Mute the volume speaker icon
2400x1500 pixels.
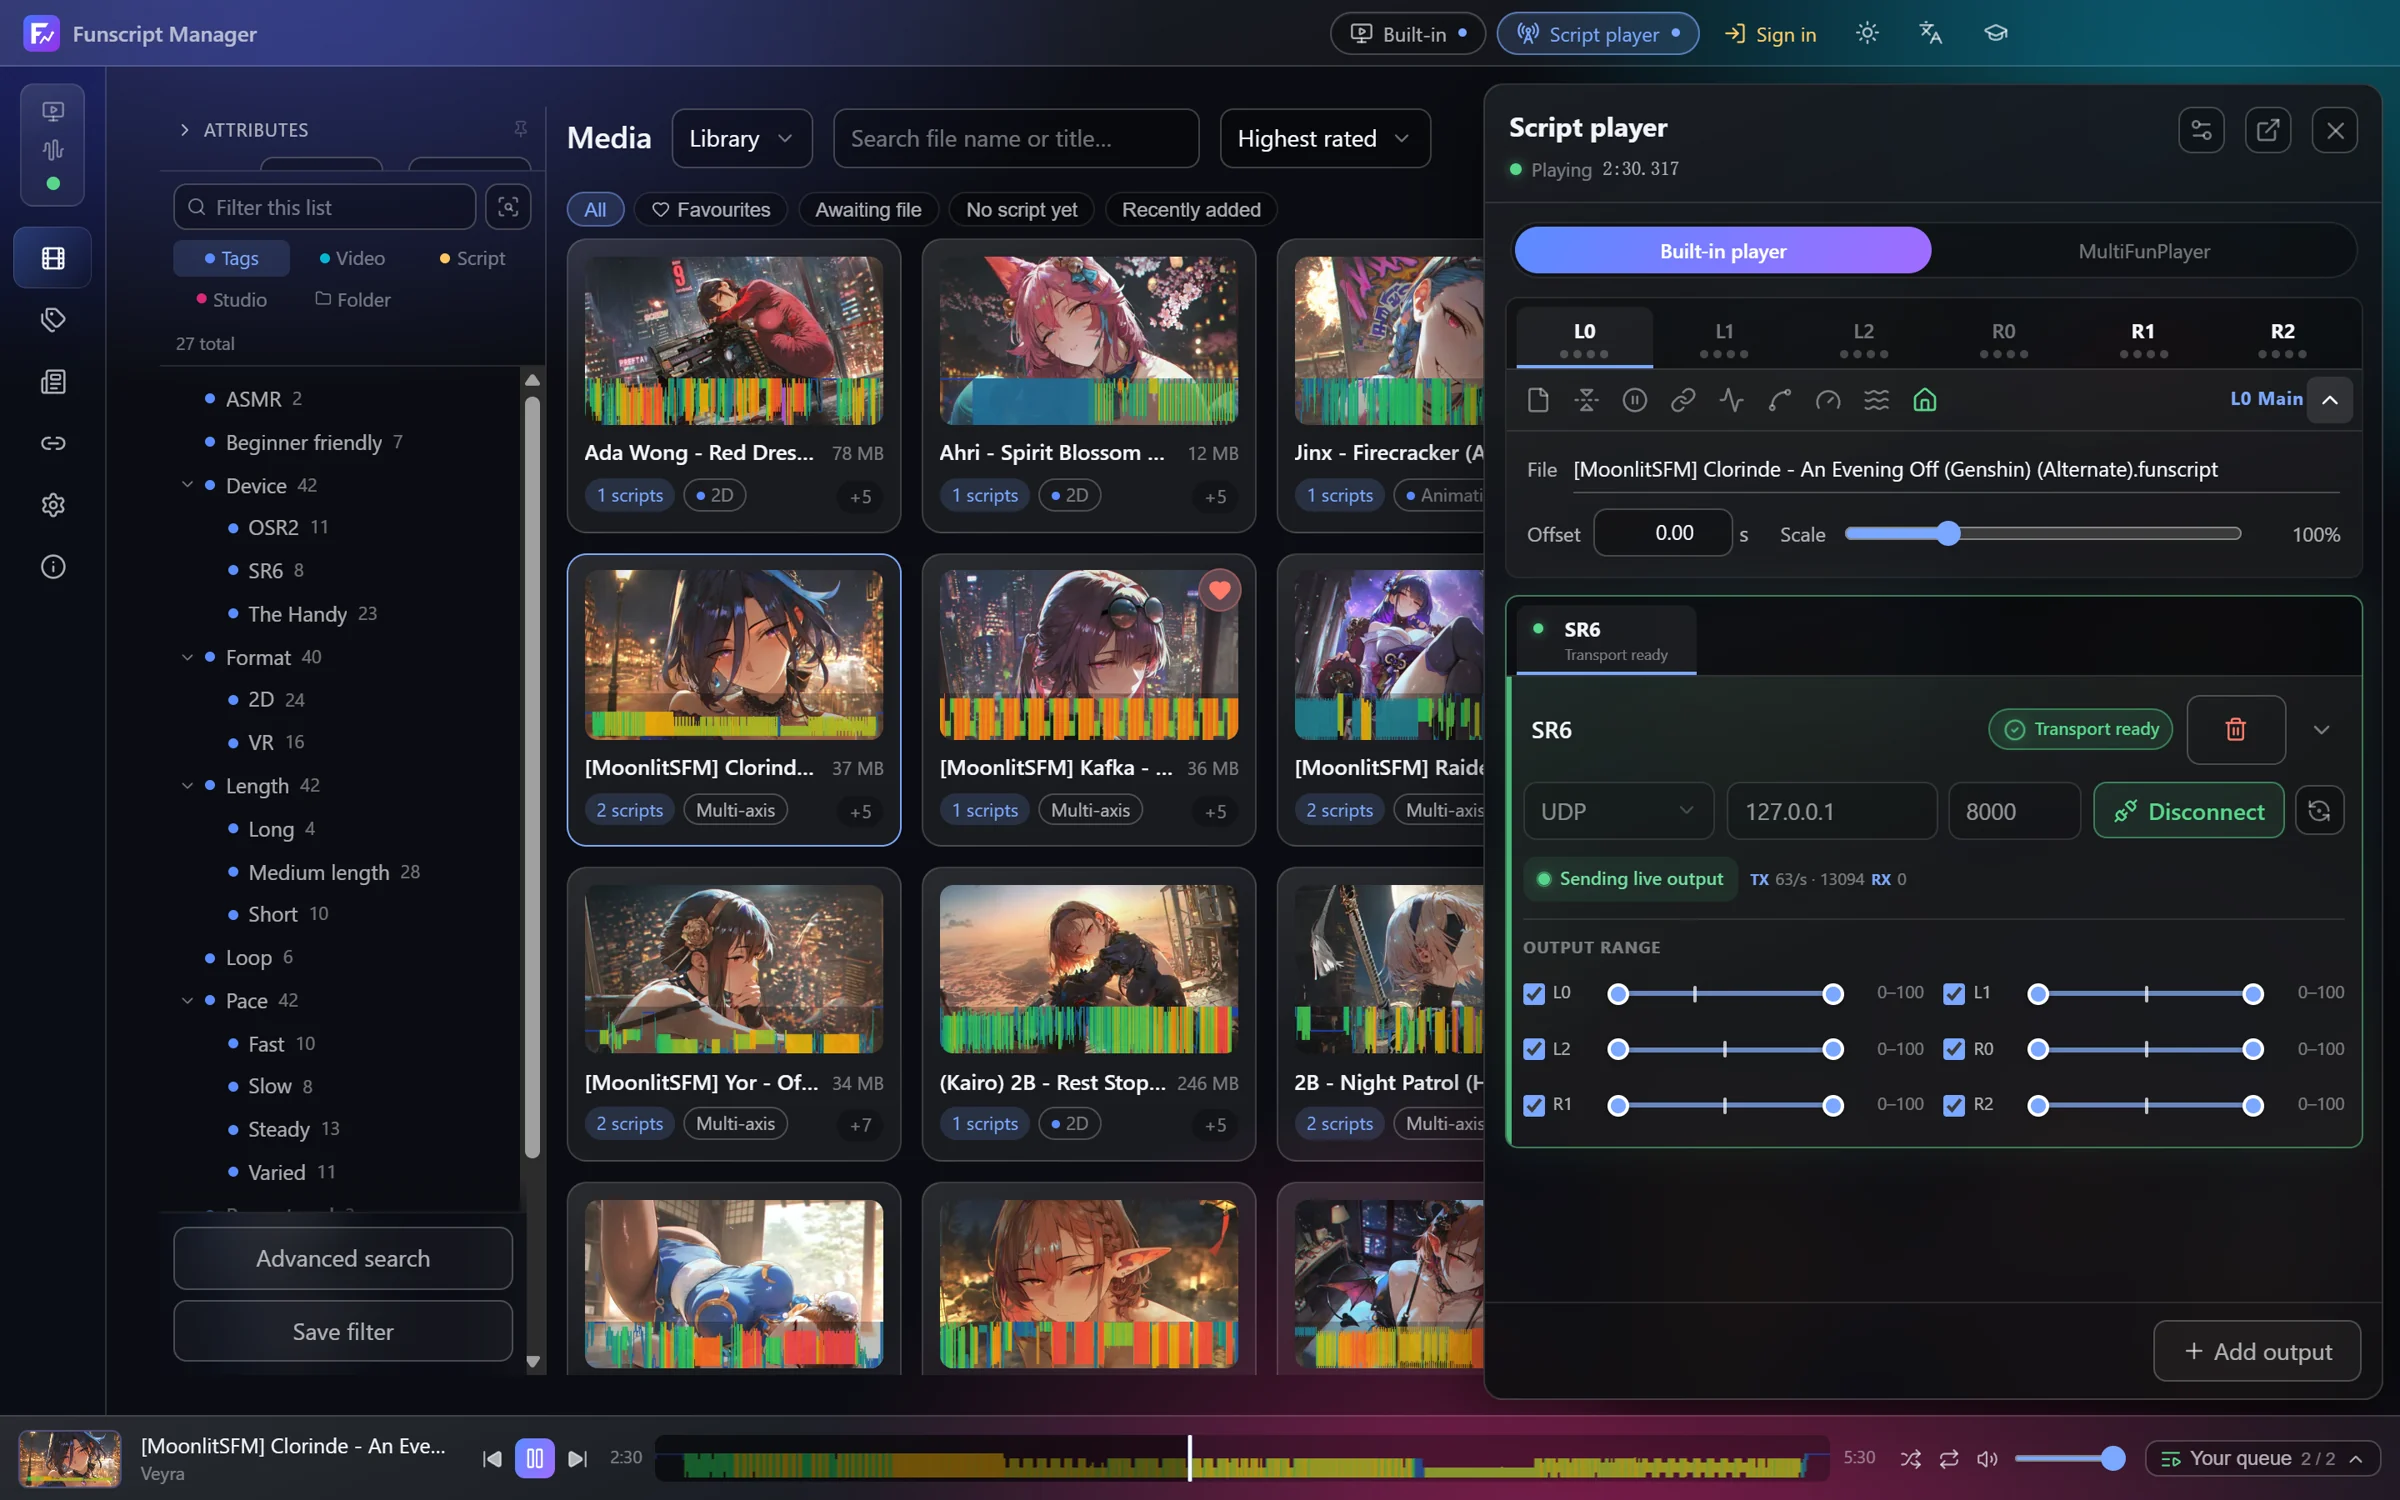coord(1987,1459)
